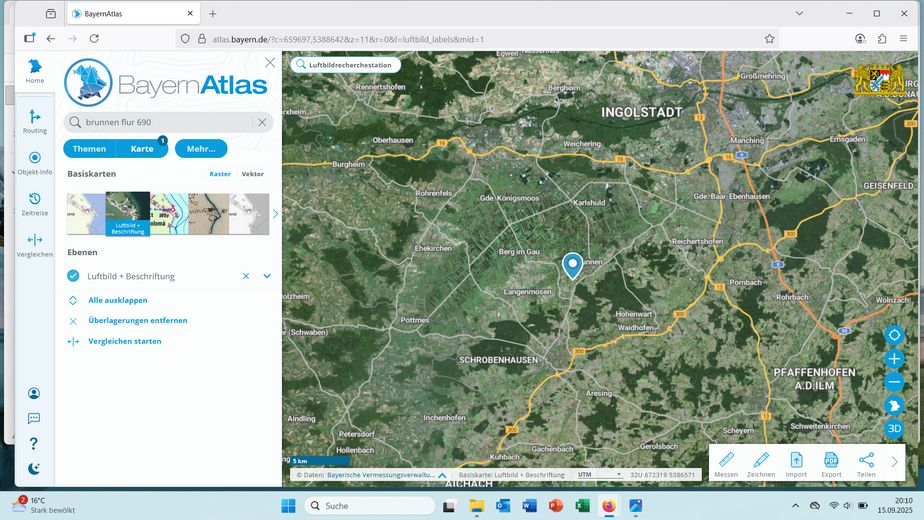924x520 pixels.
Task: Click the Überlagerungen entfernen link
Action: [x=137, y=321]
